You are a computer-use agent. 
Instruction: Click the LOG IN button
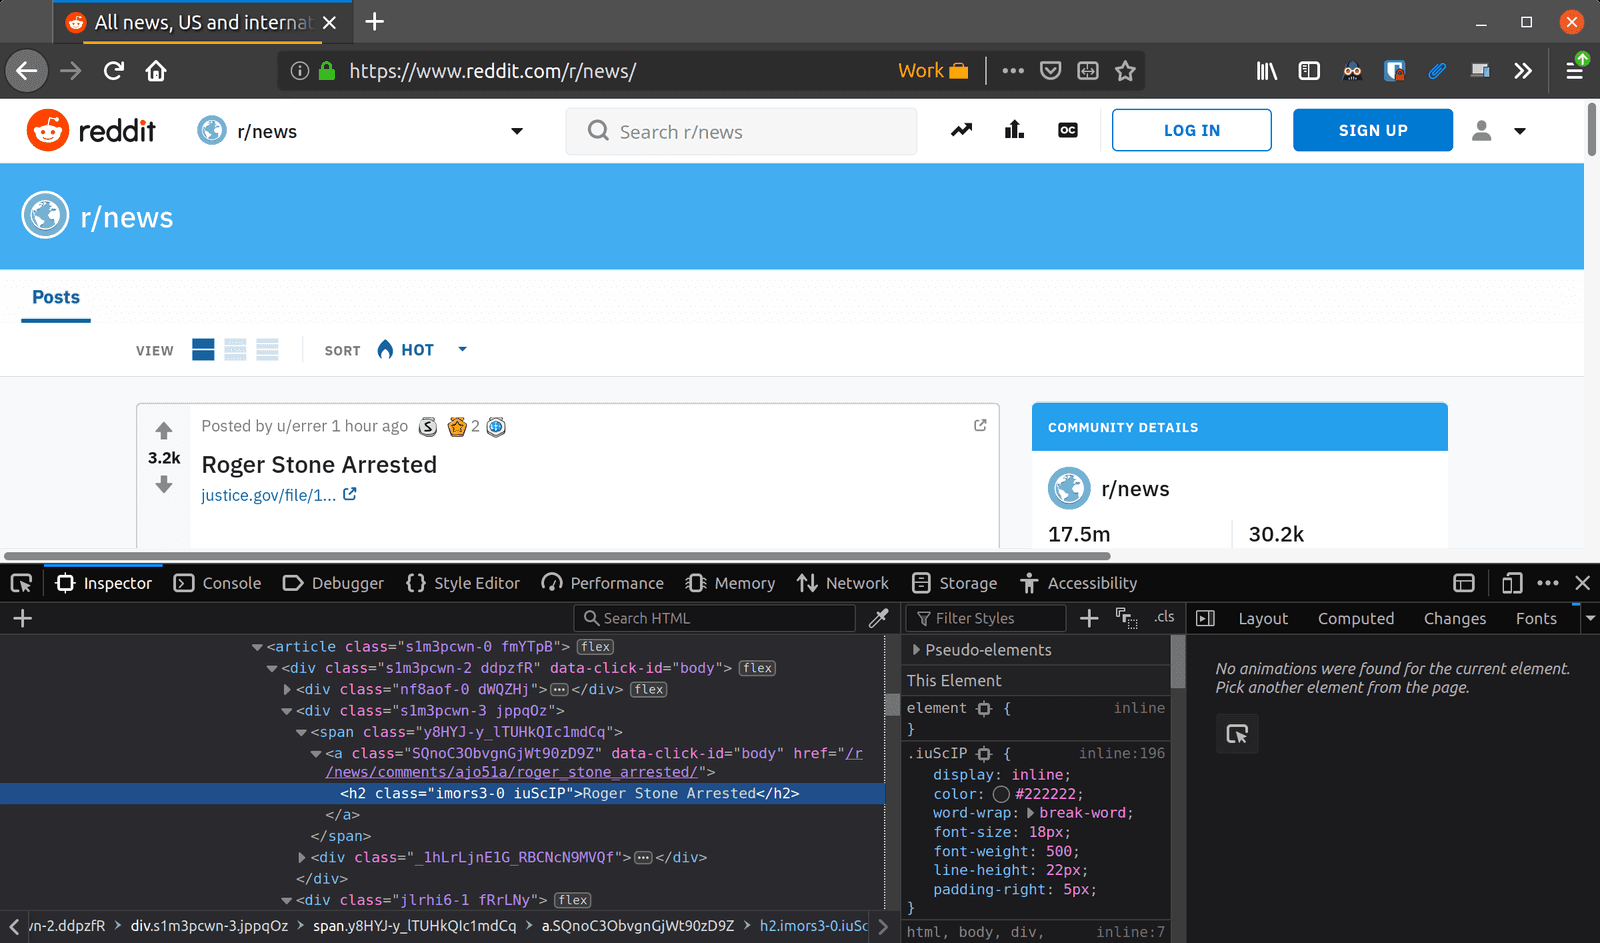point(1191,130)
